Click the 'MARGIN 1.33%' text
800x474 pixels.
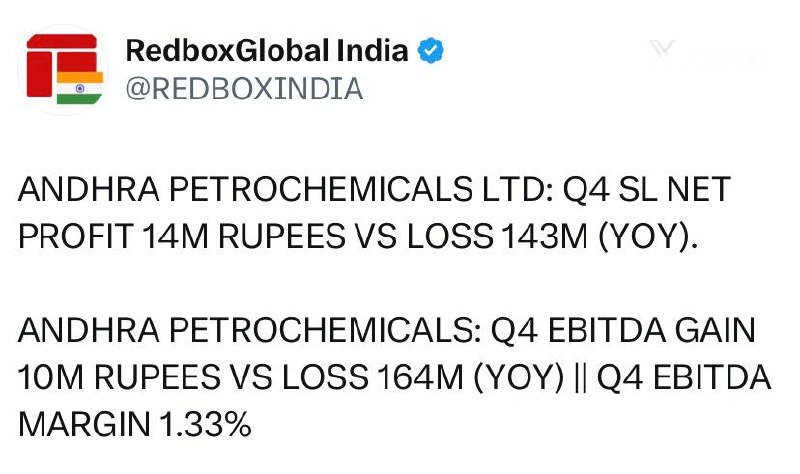click(x=135, y=425)
